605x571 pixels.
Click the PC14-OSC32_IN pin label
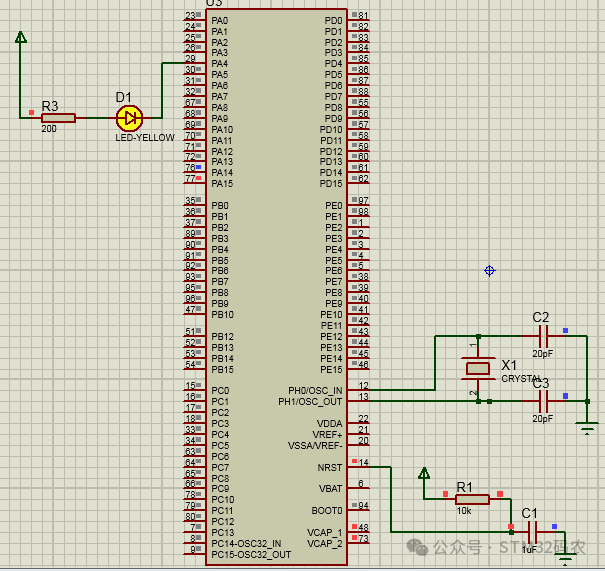[246, 544]
